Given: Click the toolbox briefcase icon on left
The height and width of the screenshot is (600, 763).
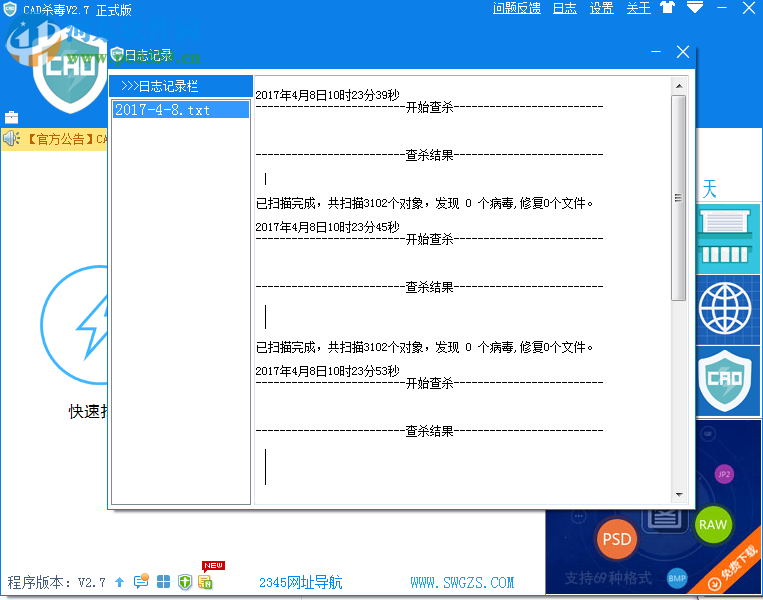Looking at the screenshot, I should pyautogui.click(x=11, y=117).
